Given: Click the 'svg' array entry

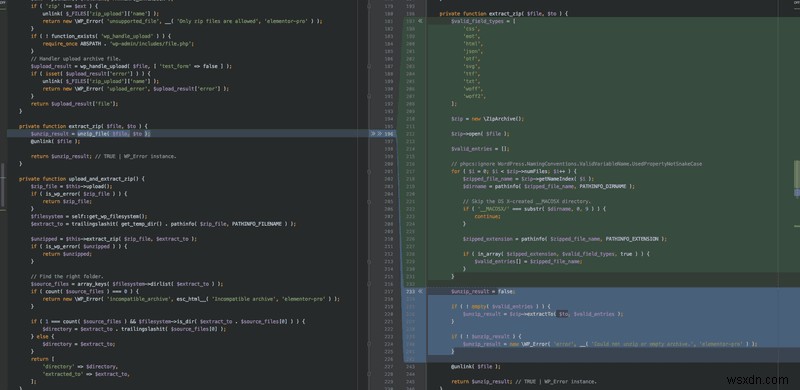Looking at the screenshot, I should pos(471,66).
